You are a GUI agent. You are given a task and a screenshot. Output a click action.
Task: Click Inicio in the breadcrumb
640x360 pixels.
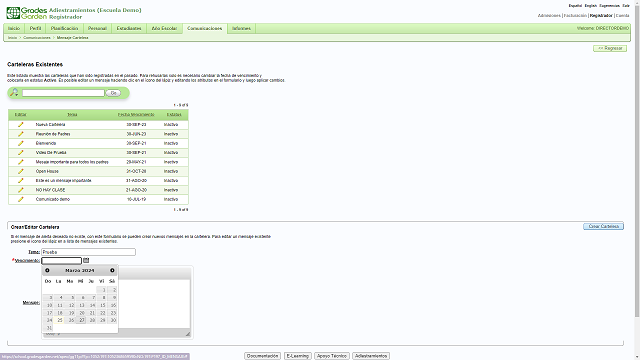(x=12, y=38)
